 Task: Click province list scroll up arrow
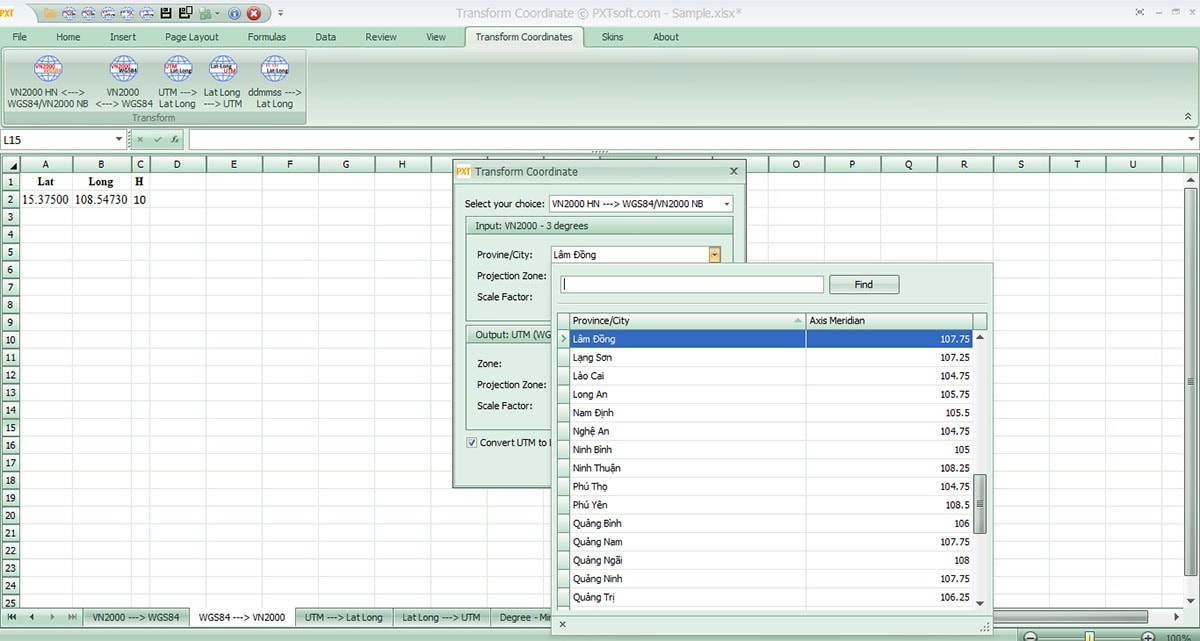click(980, 338)
